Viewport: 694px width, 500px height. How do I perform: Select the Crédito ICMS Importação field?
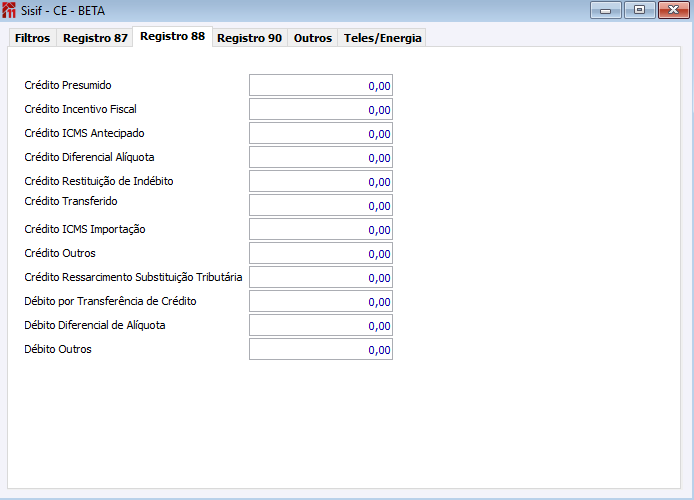pyautogui.click(x=321, y=229)
